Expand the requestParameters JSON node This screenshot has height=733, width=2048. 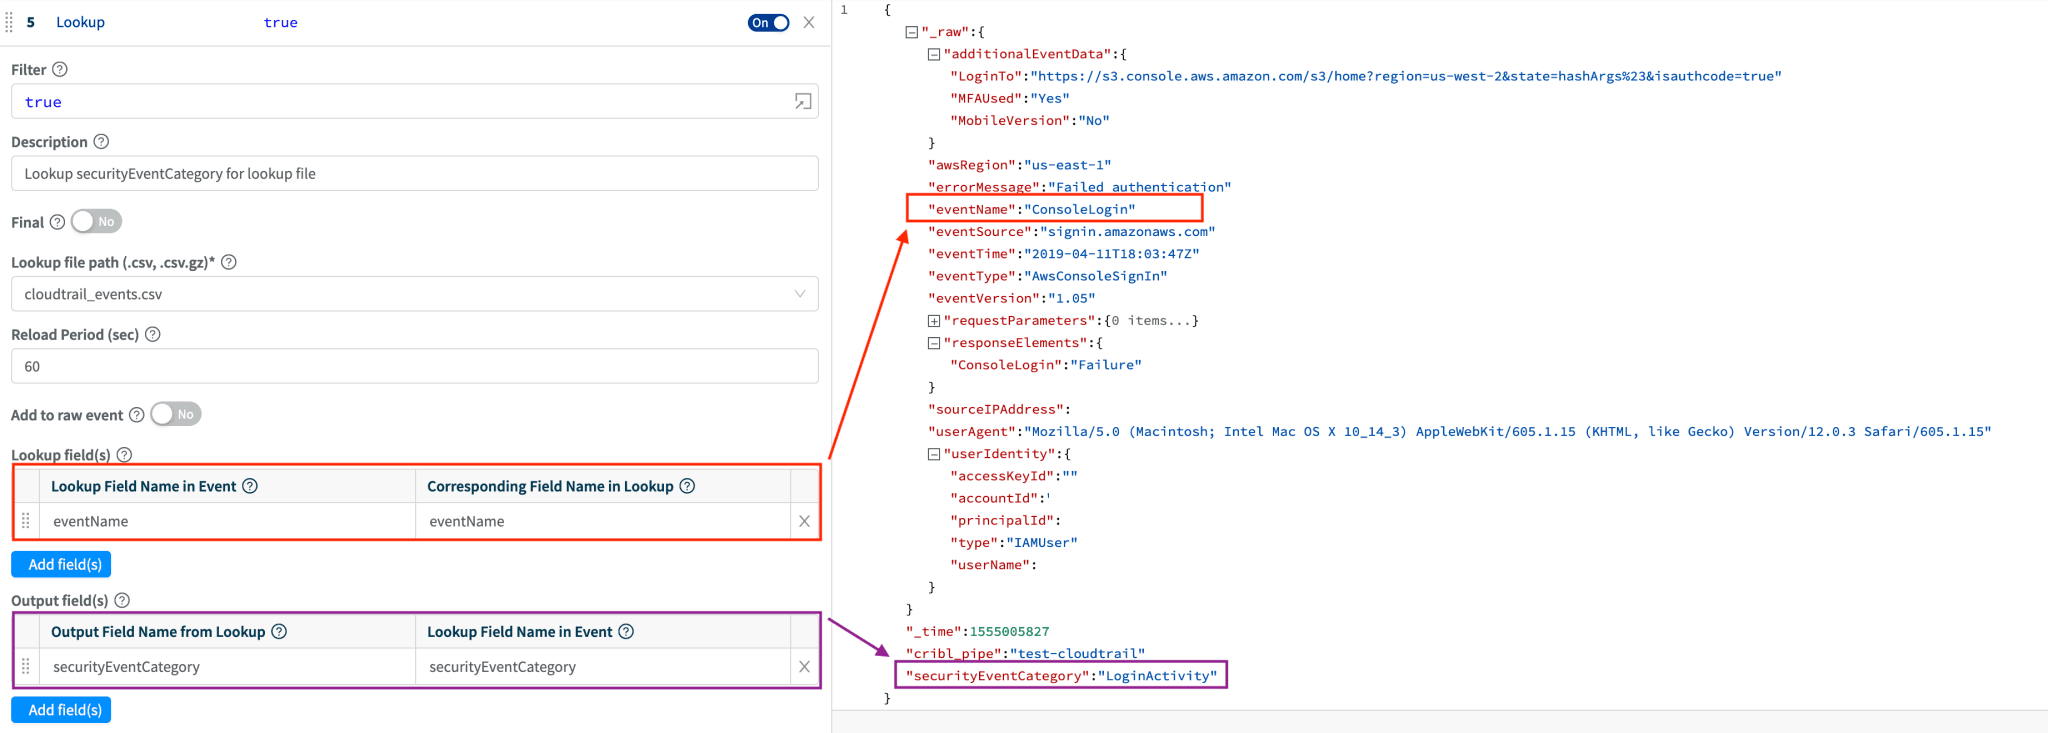click(933, 321)
